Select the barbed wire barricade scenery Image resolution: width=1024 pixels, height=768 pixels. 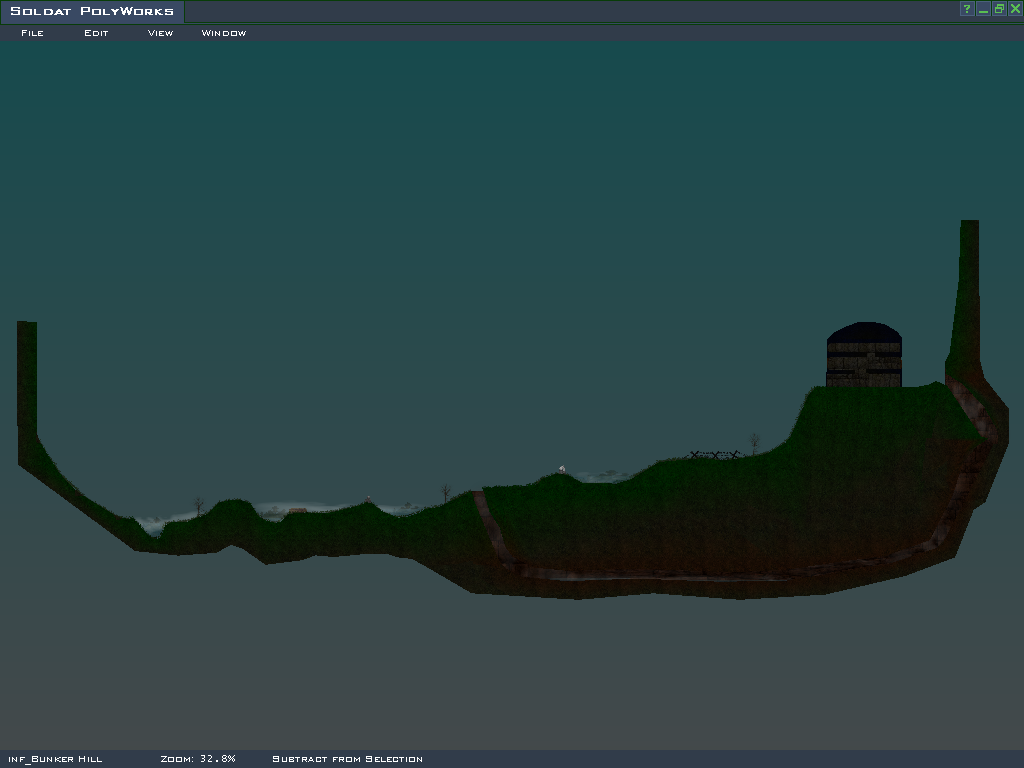[714, 455]
